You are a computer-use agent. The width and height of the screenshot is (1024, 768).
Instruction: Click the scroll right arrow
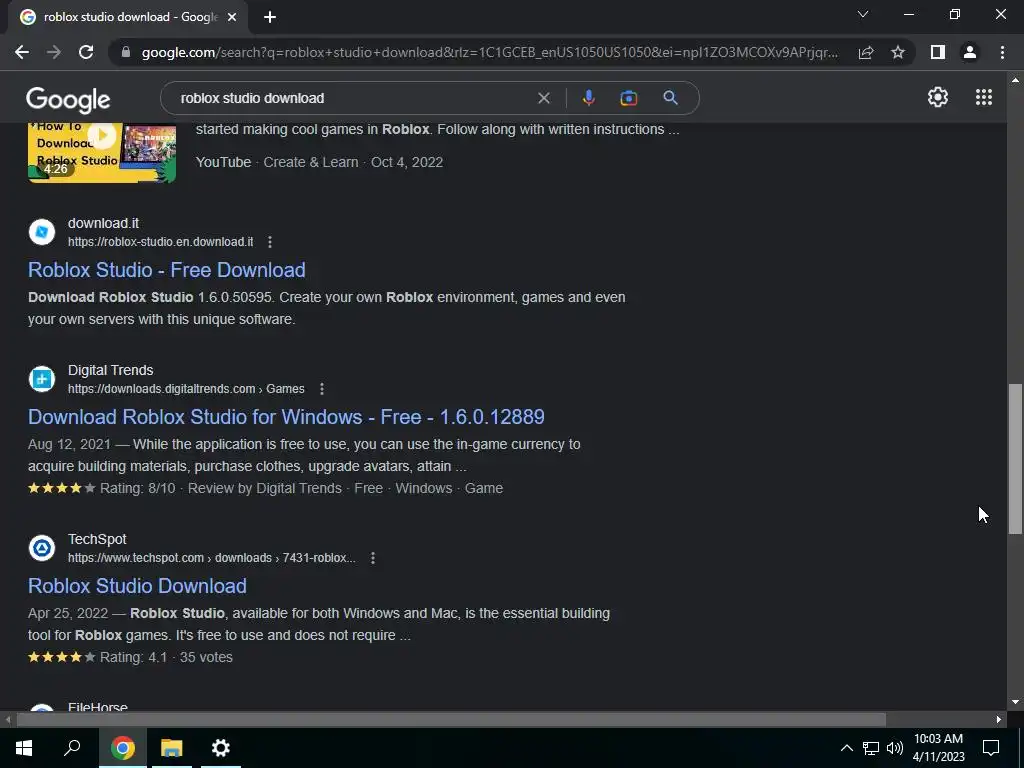999,720
